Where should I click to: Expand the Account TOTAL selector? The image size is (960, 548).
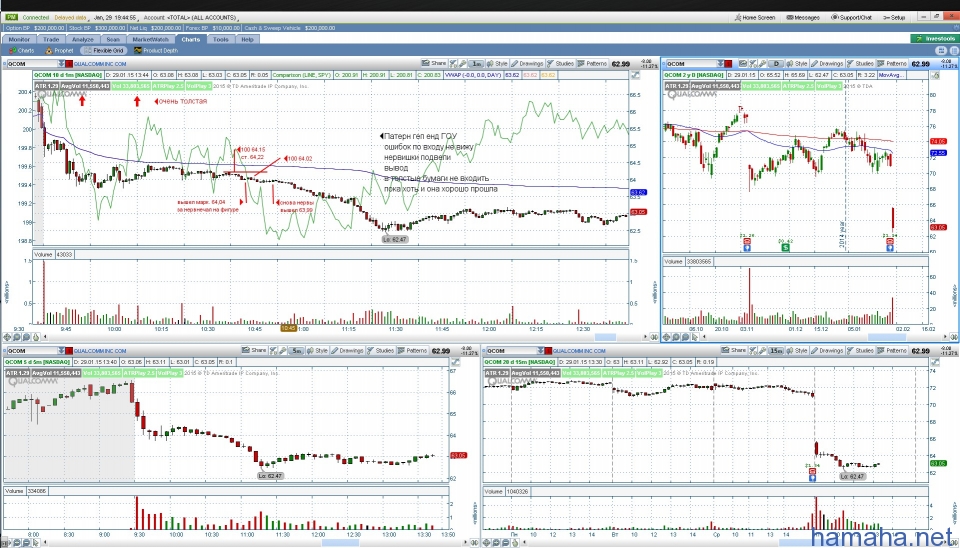(x=190, y=18)
